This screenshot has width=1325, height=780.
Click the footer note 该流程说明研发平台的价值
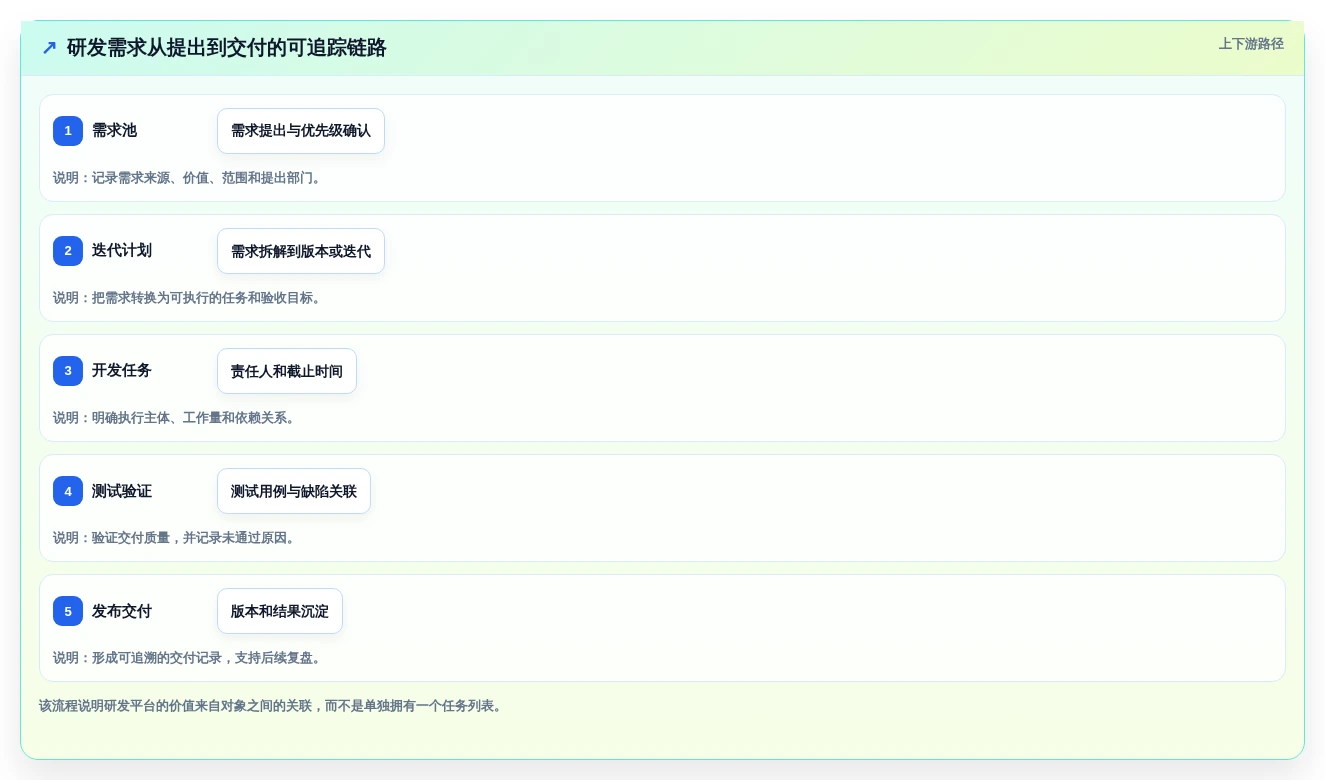click(272, 706)
